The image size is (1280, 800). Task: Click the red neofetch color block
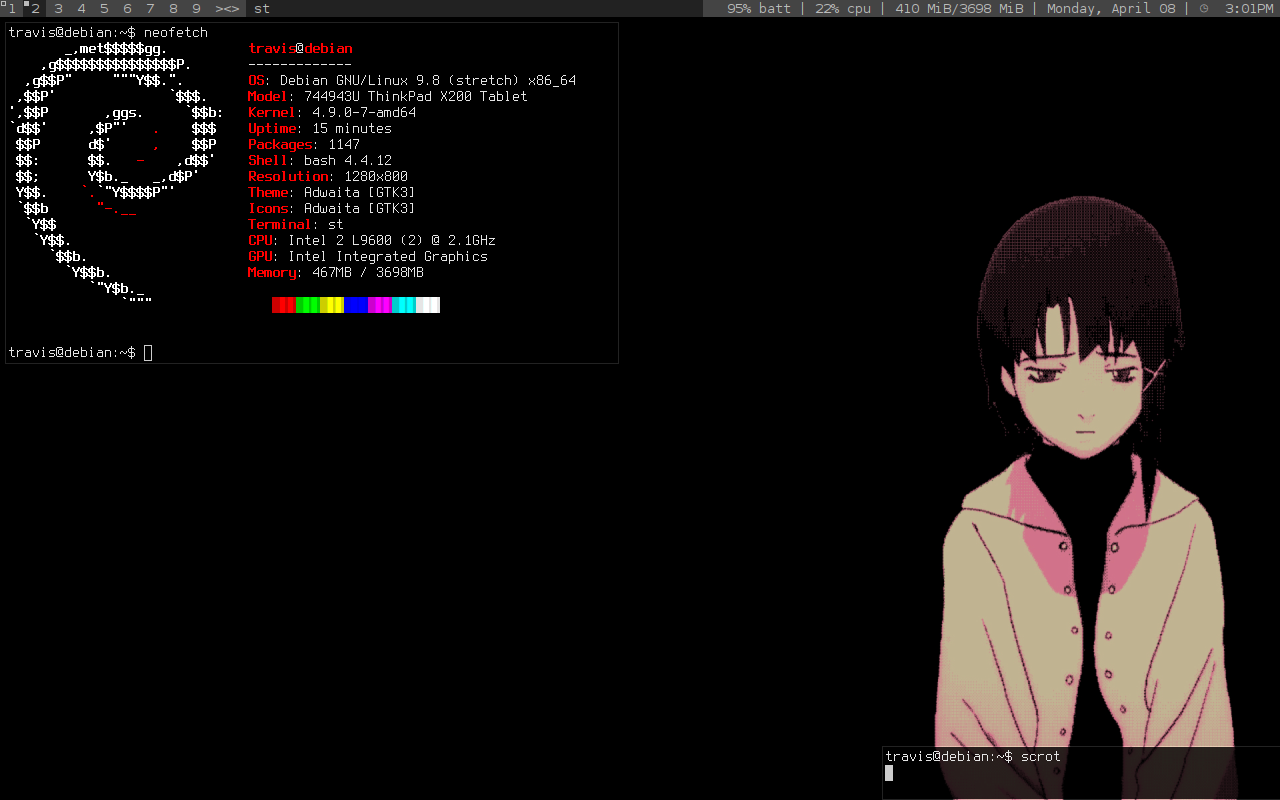[283, 305]
